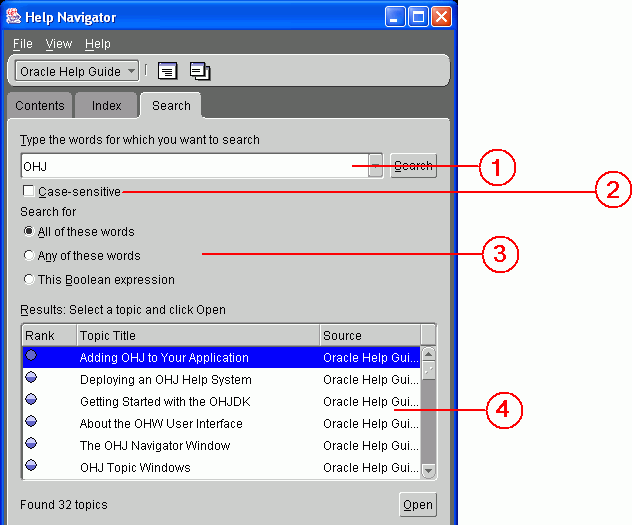This screenshot has width=632, height=525.
Task: Open the File menu
Action: click(x=23, y=44)
